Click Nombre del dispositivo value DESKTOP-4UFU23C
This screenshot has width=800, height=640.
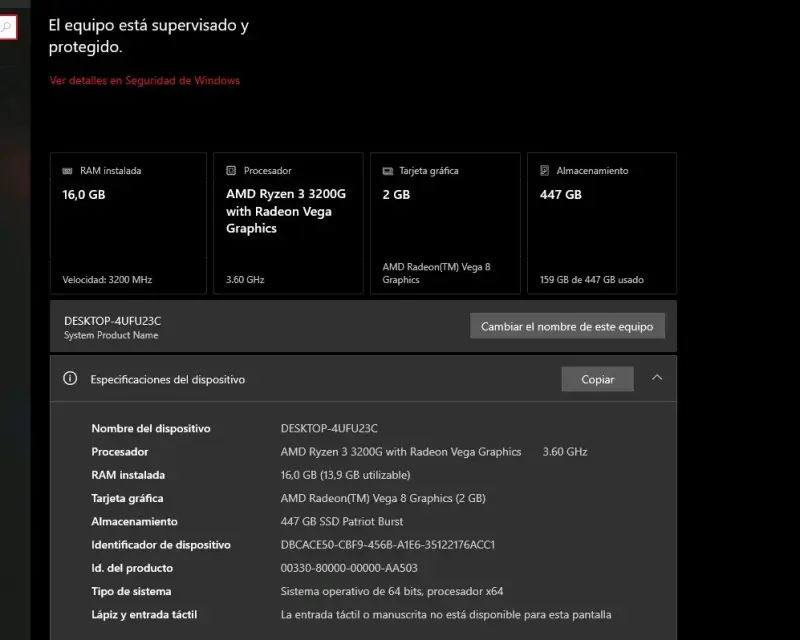point(329,428)
